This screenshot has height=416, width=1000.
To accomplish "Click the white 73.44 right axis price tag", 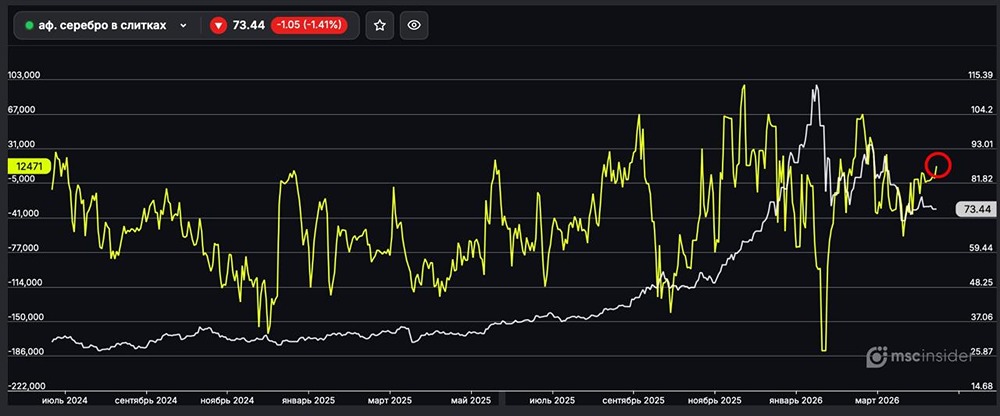I will point(973,209).
